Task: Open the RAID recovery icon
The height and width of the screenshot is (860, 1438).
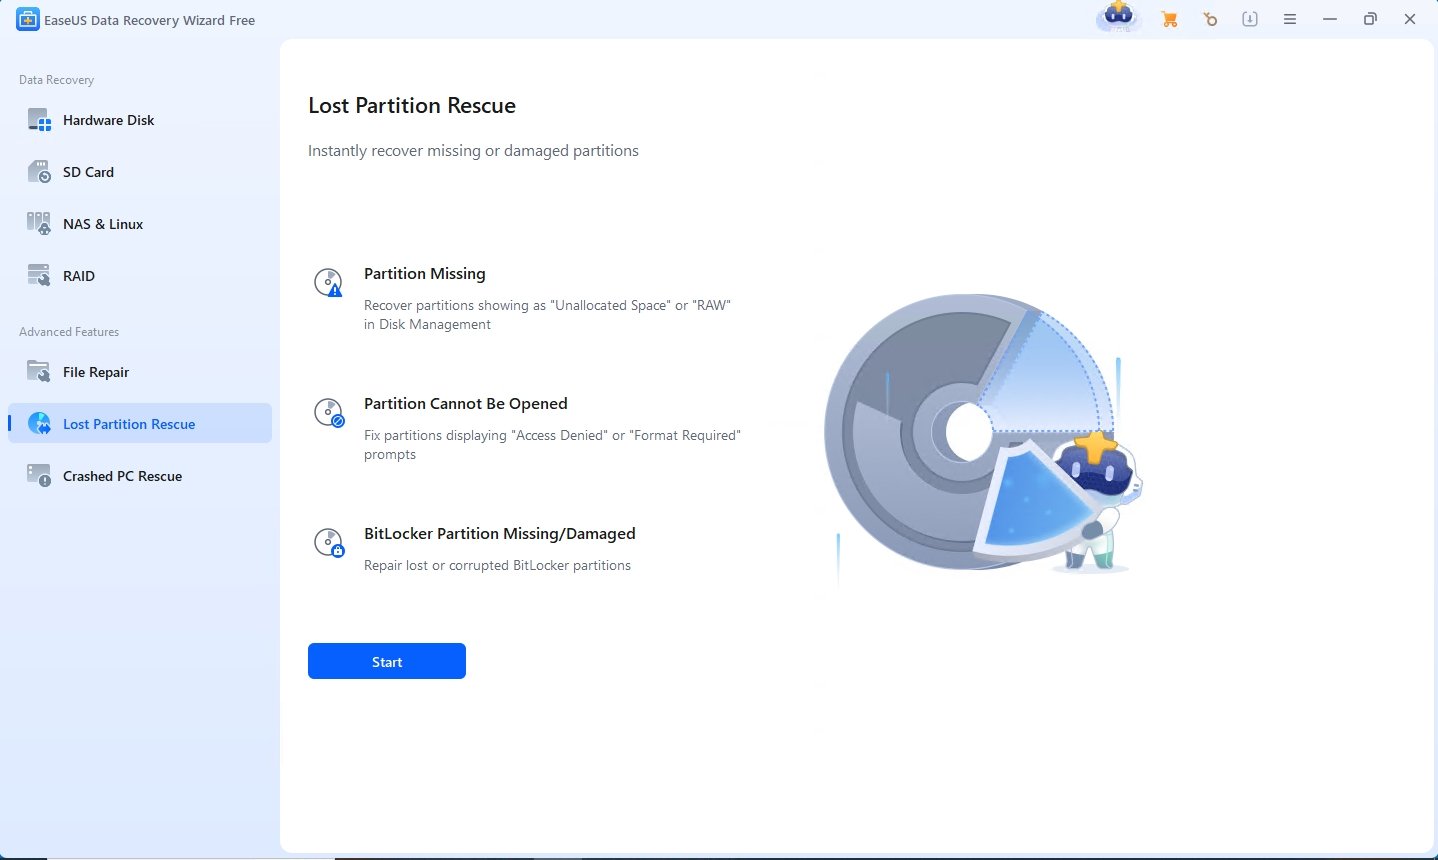Action: (39, 276)
